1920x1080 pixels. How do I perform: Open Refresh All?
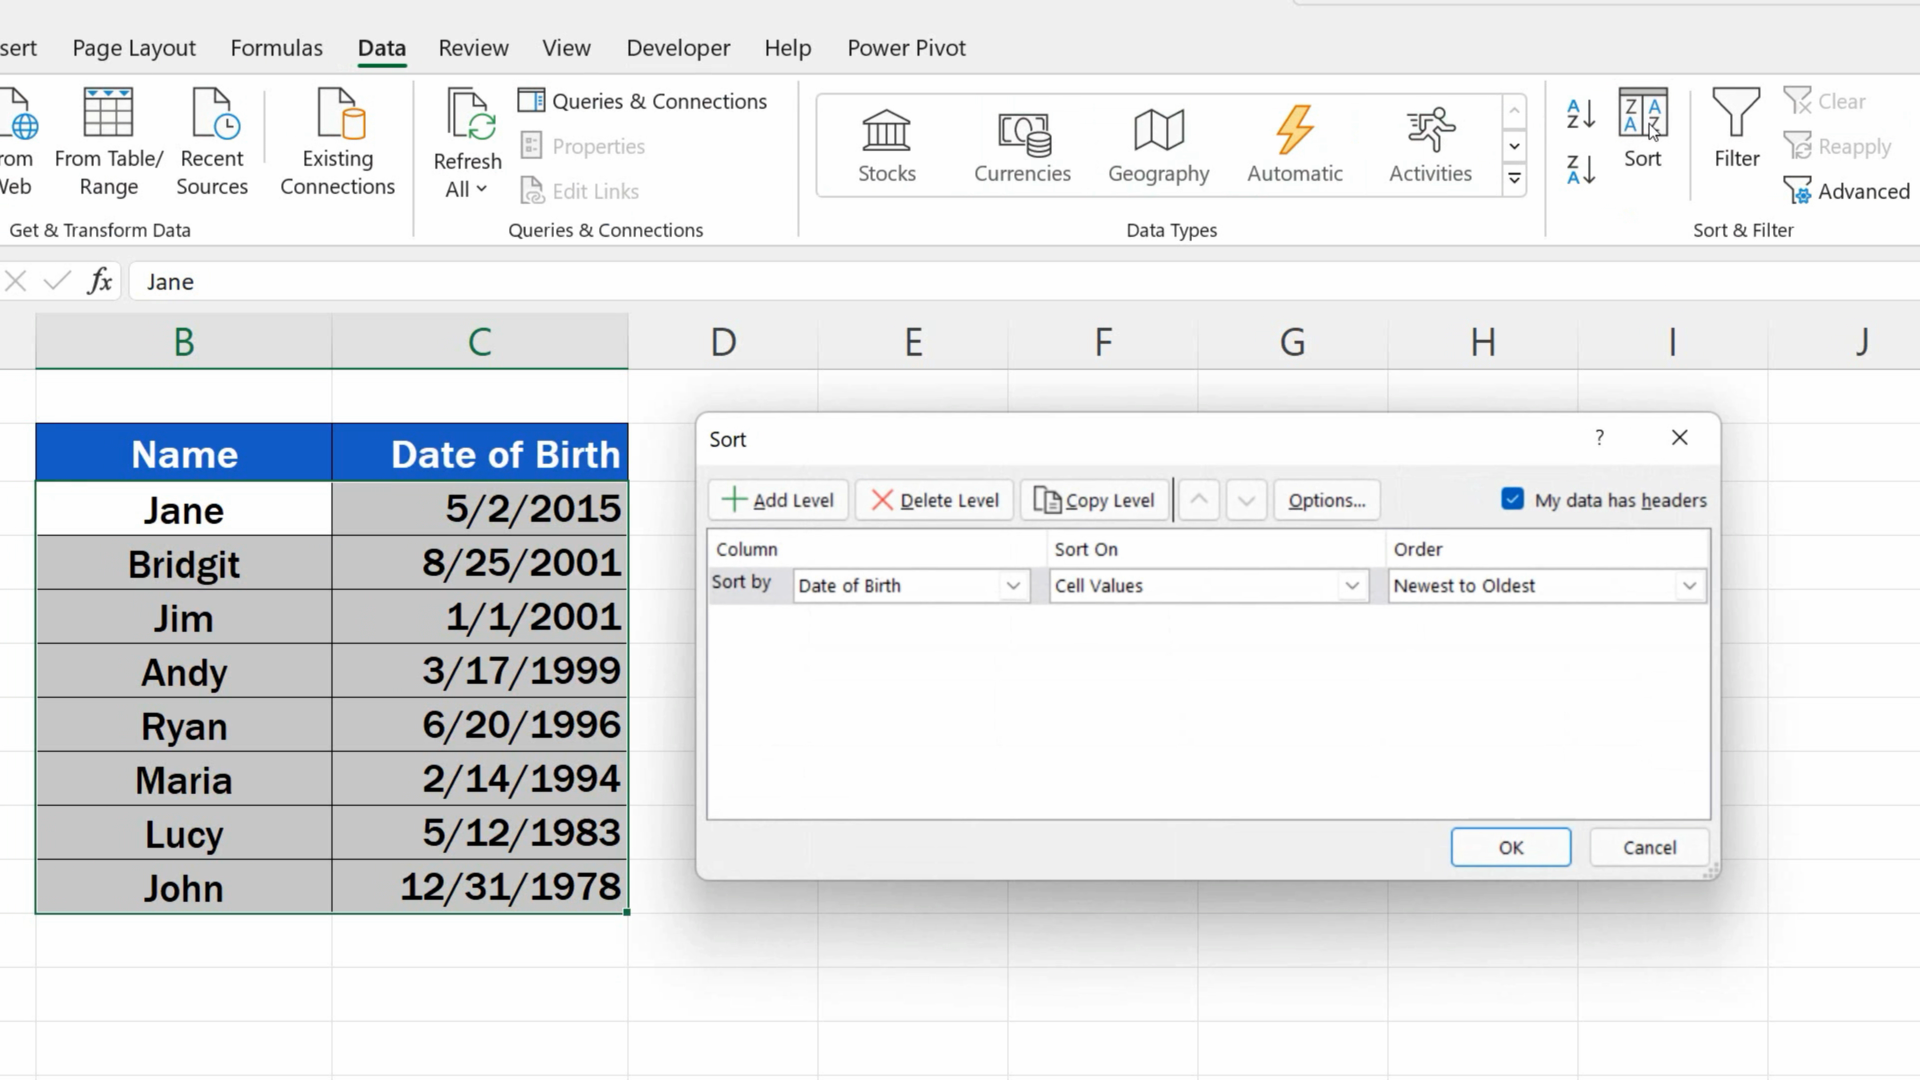tap(465, 142)
